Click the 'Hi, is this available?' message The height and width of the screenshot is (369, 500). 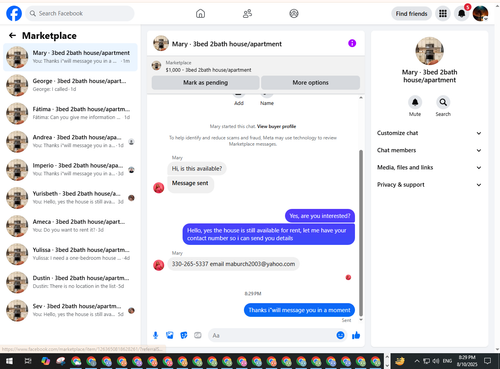[x=197, y=169]
